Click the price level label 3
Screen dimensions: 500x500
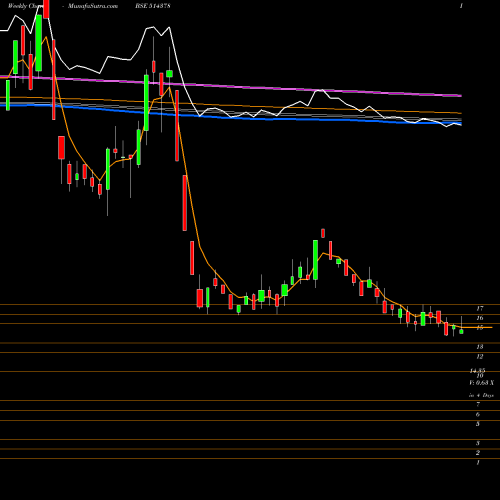coord(478,443)
